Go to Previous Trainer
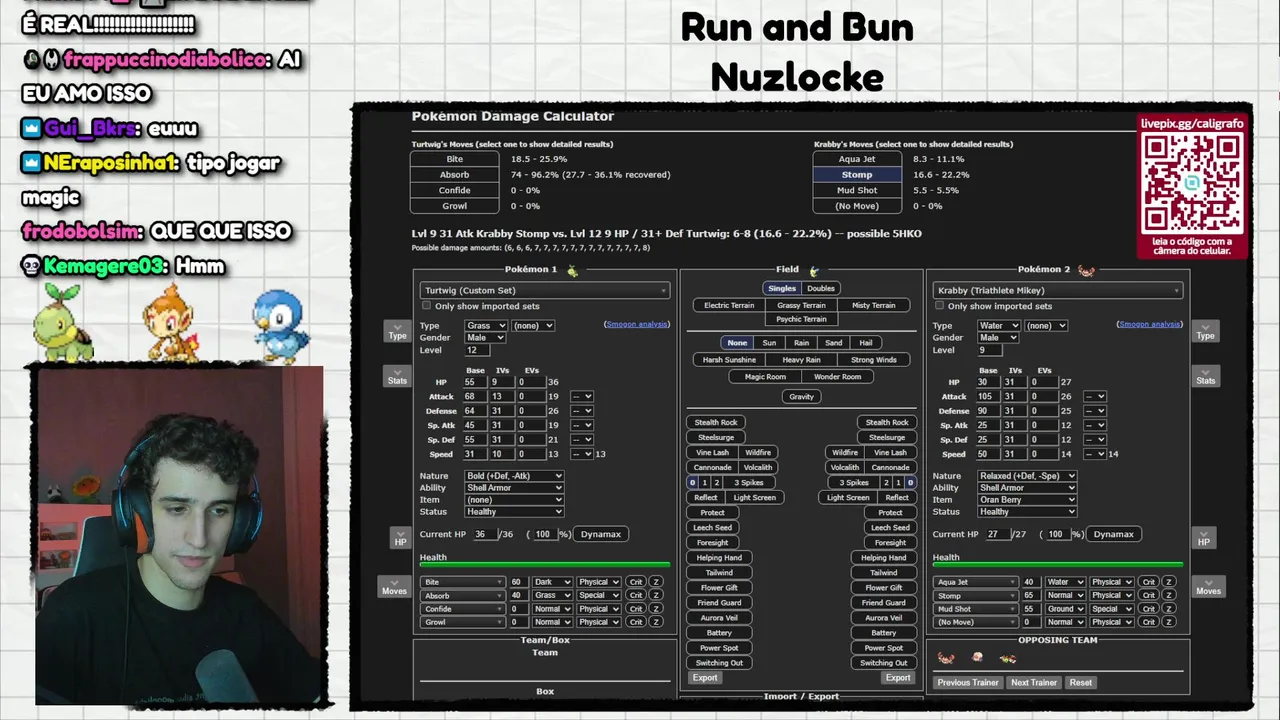The height and width of the screenshot is (720, 1280). coord(967,682)
